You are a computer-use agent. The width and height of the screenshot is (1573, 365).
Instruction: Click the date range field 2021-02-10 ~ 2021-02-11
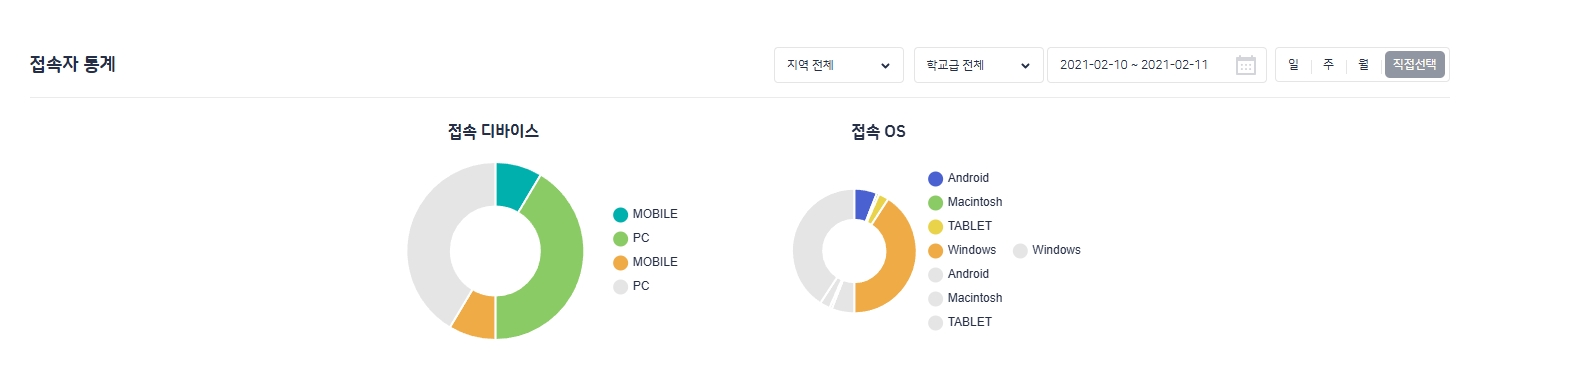[1157, 65]
